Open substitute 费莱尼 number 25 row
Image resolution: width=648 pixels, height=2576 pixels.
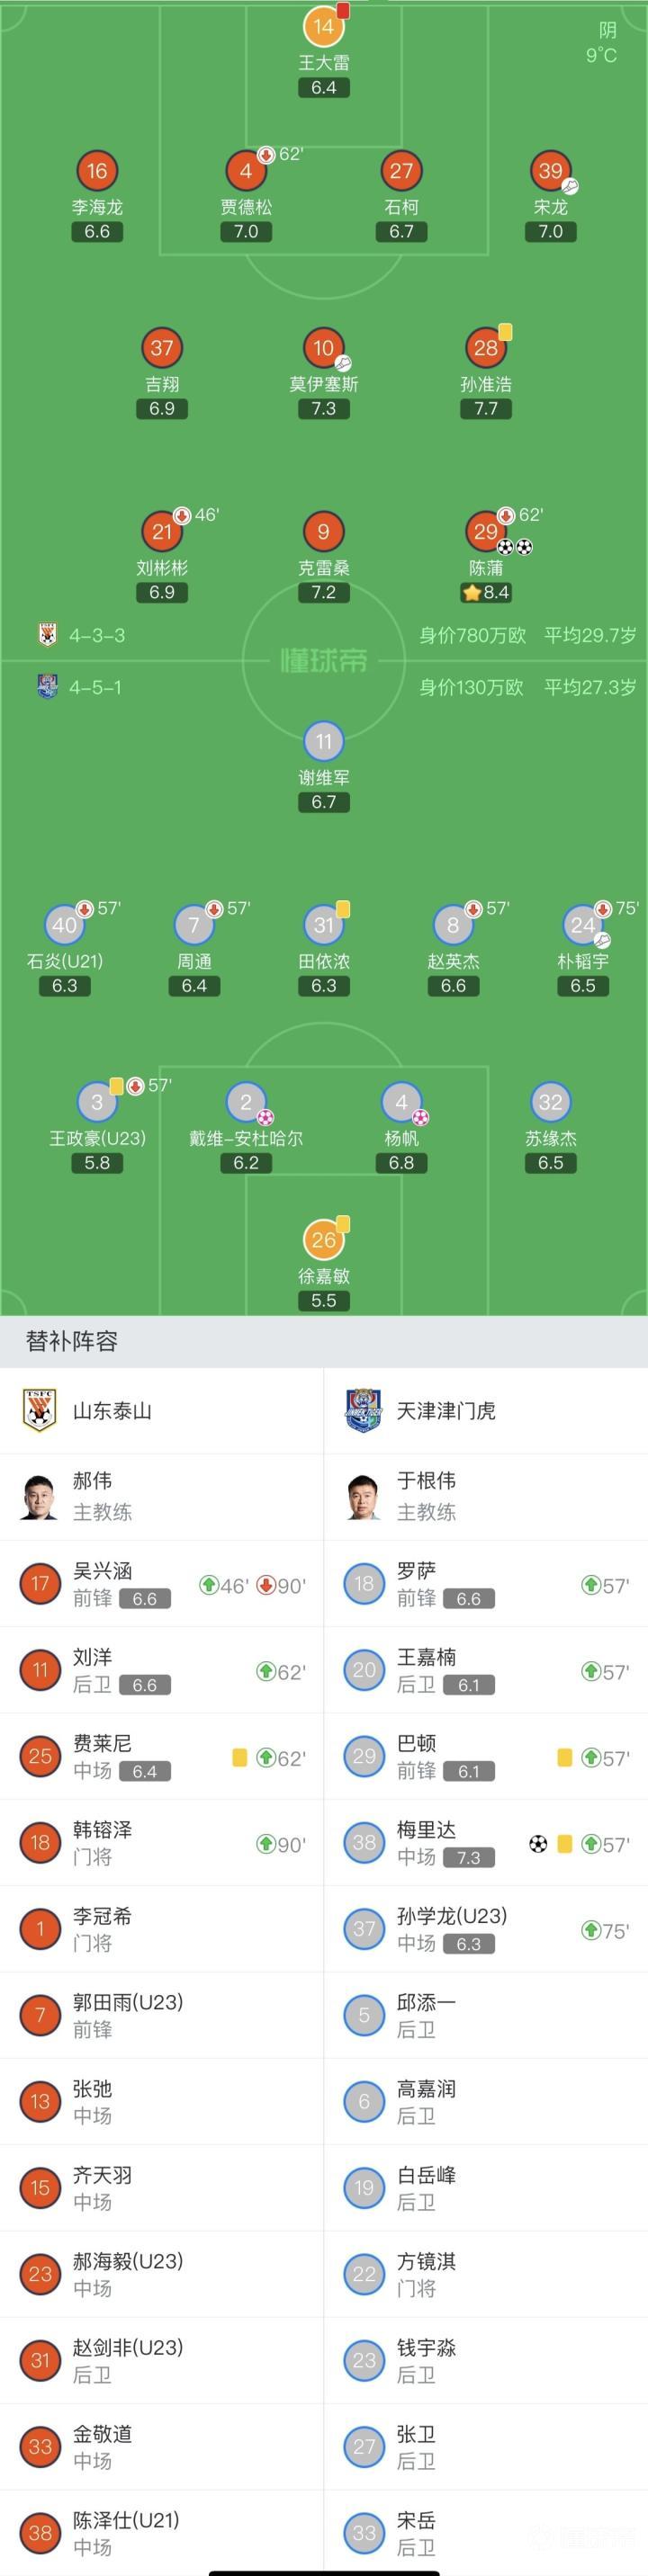[x=162, y=1757]
